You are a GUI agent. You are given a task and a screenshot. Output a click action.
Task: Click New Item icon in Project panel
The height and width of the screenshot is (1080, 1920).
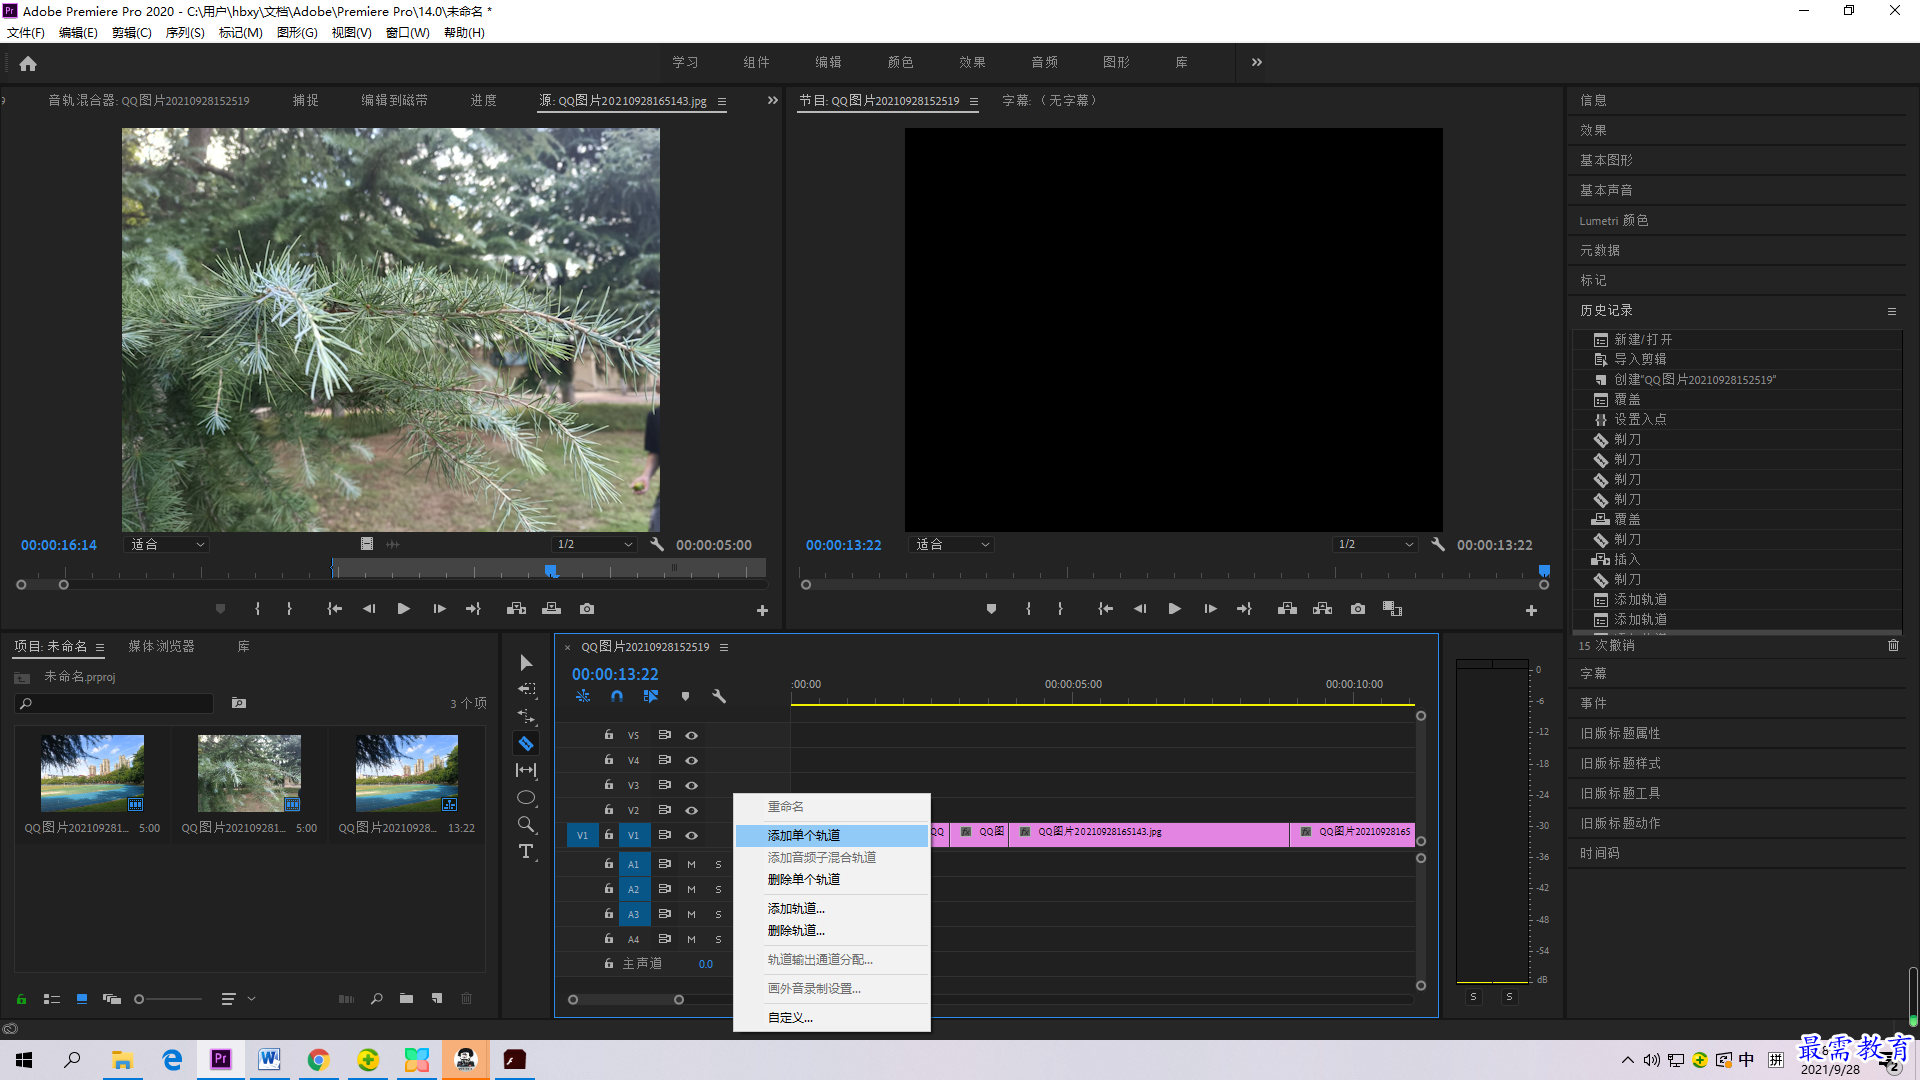(437, 999)
